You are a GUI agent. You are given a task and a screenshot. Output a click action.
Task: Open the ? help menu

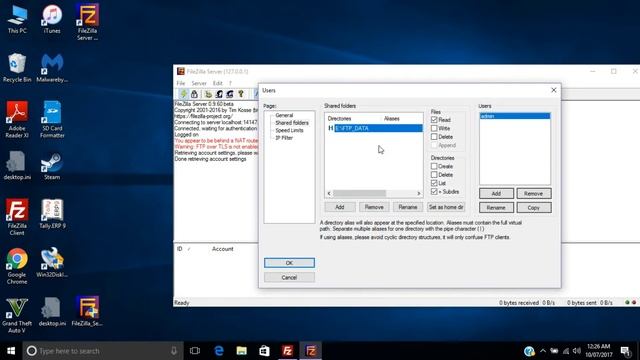(230, 83)
